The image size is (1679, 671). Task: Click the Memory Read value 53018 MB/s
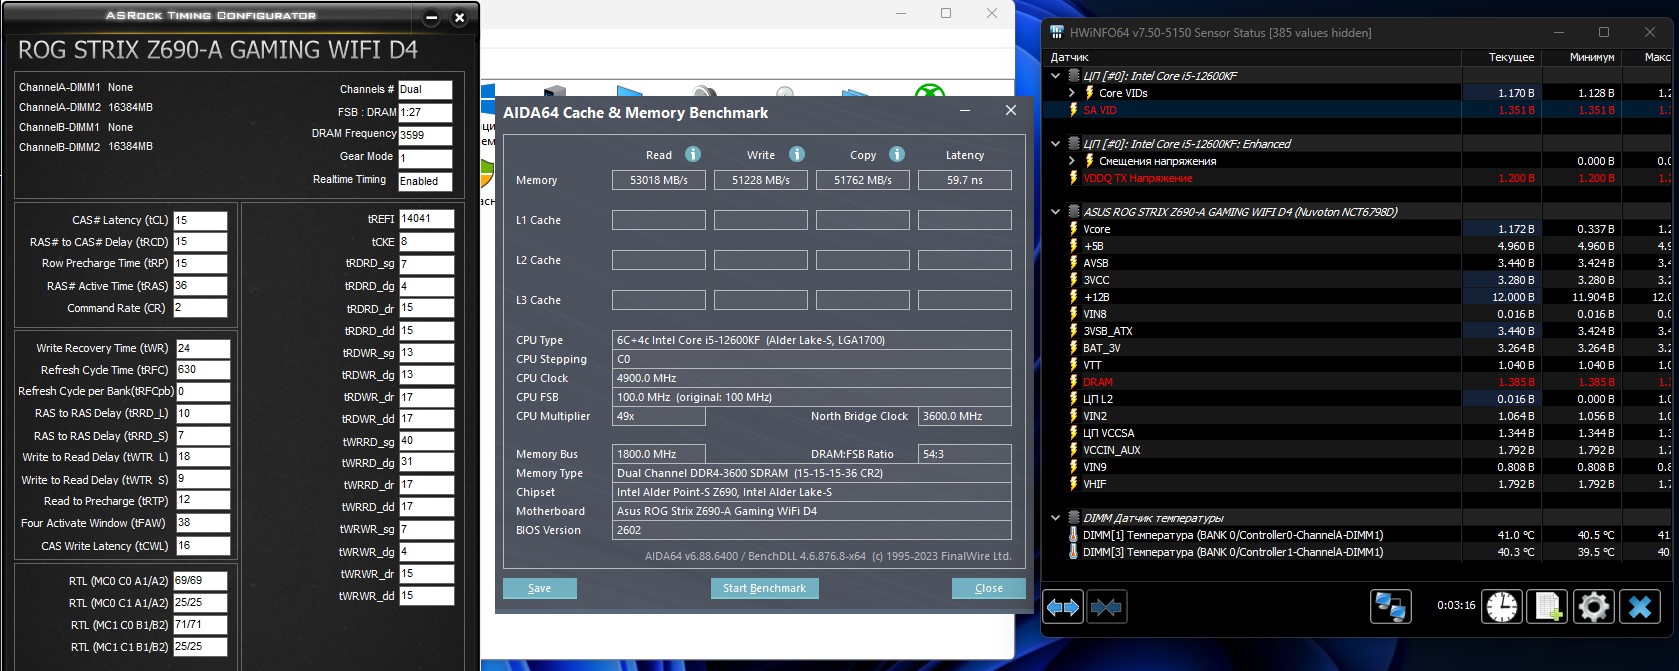coord(659,180)
